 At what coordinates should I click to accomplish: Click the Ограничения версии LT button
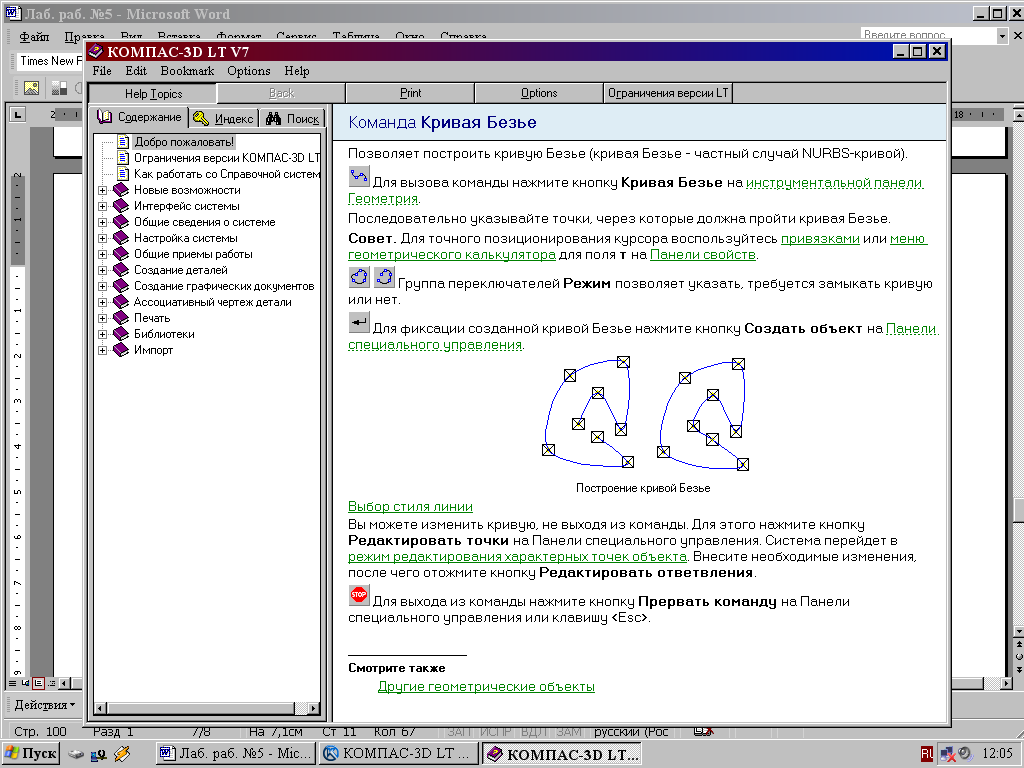[668, 93]
